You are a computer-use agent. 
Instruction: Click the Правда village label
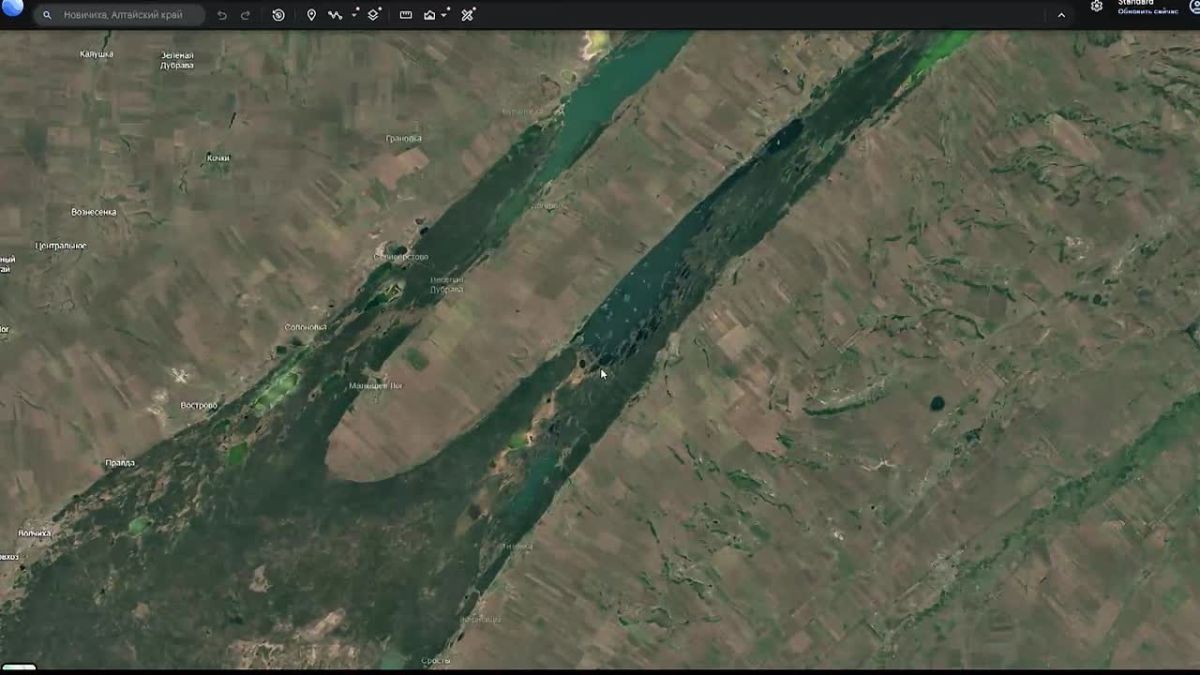click(120, 463)
